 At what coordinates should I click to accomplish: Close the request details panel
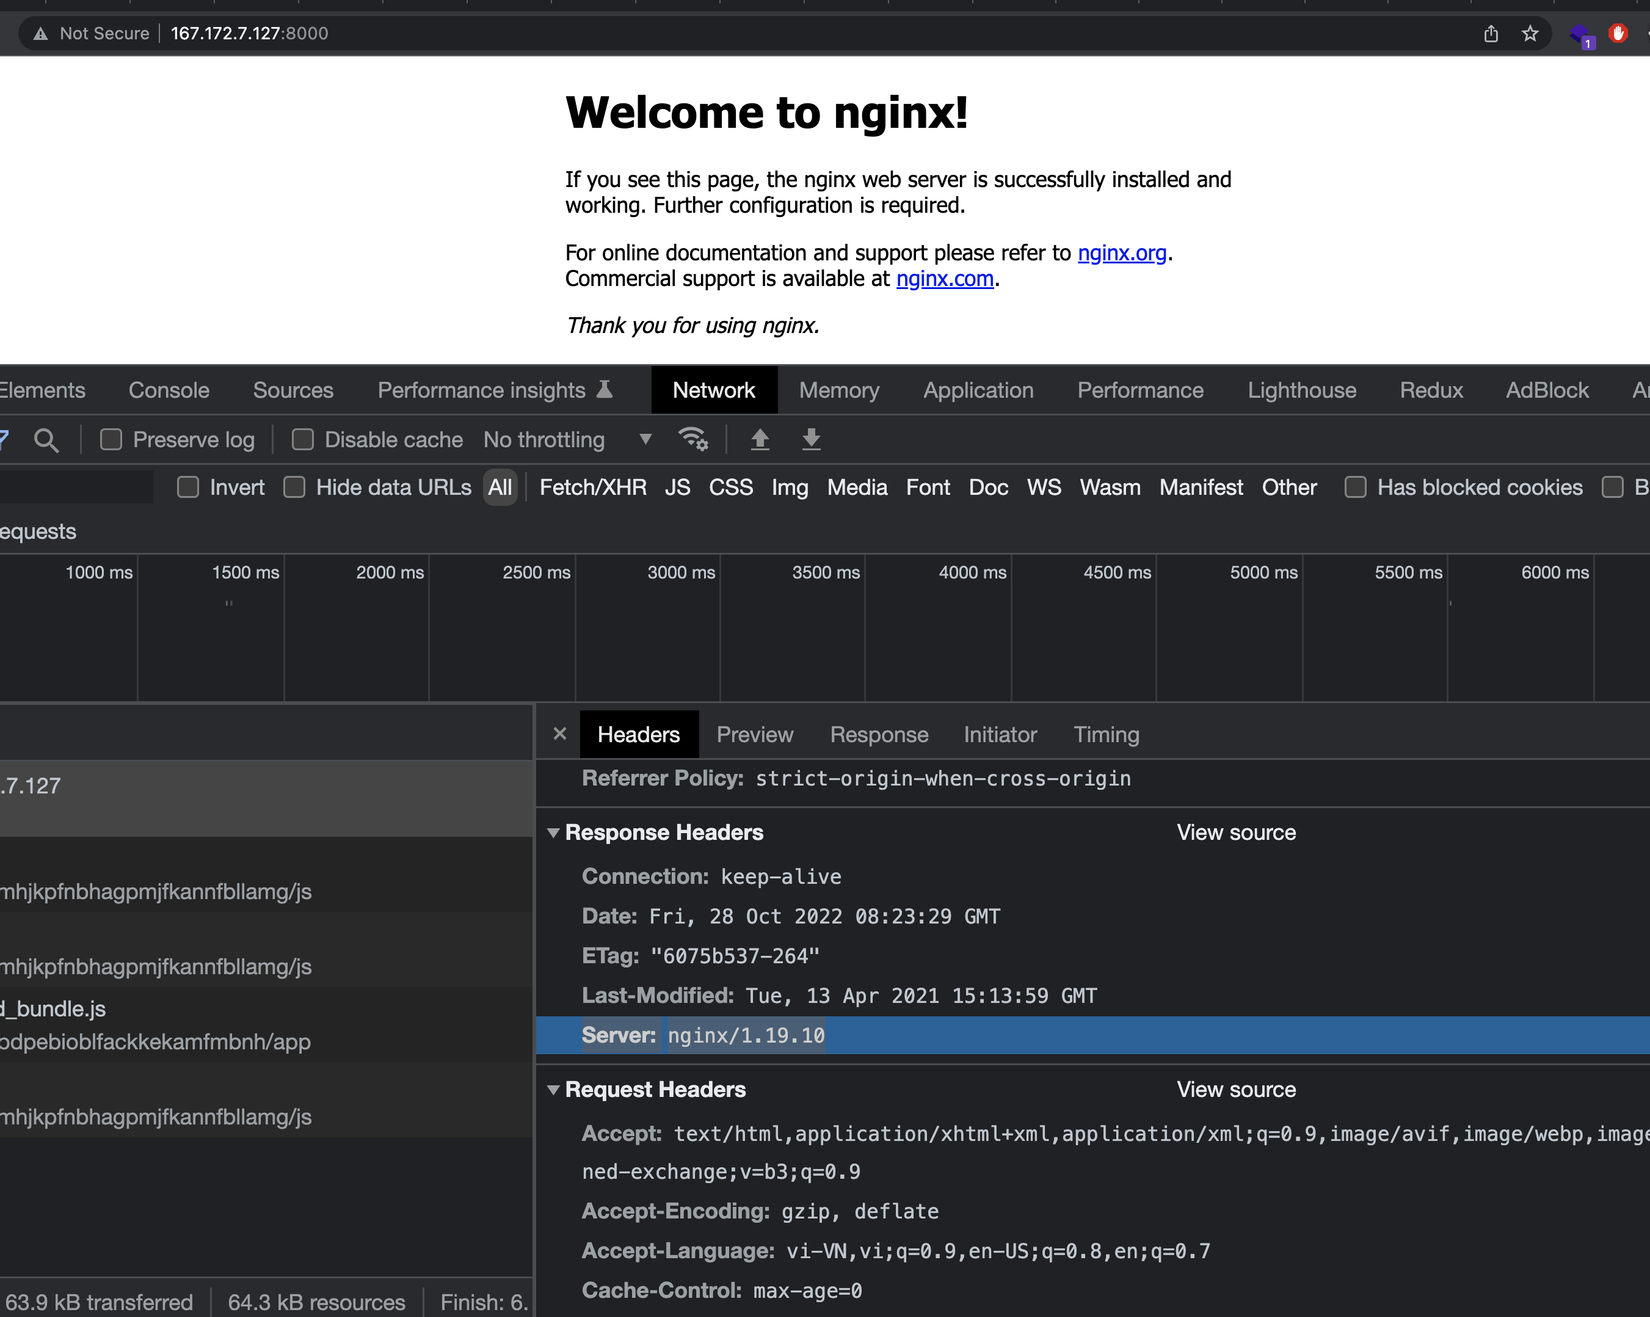pyautogui.click(x=560, y=734)
